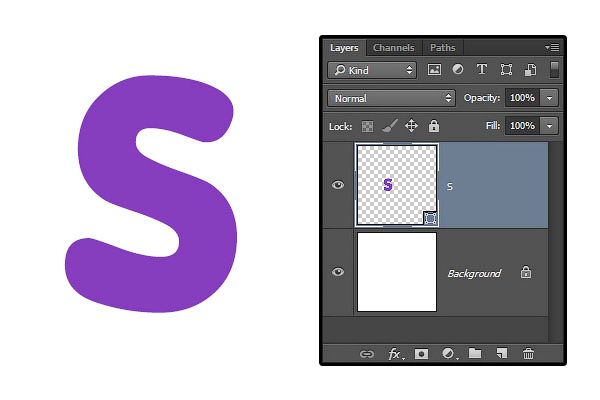Lock position move icon
This screenshot has width=600, height=400.
tap(411, 126)
